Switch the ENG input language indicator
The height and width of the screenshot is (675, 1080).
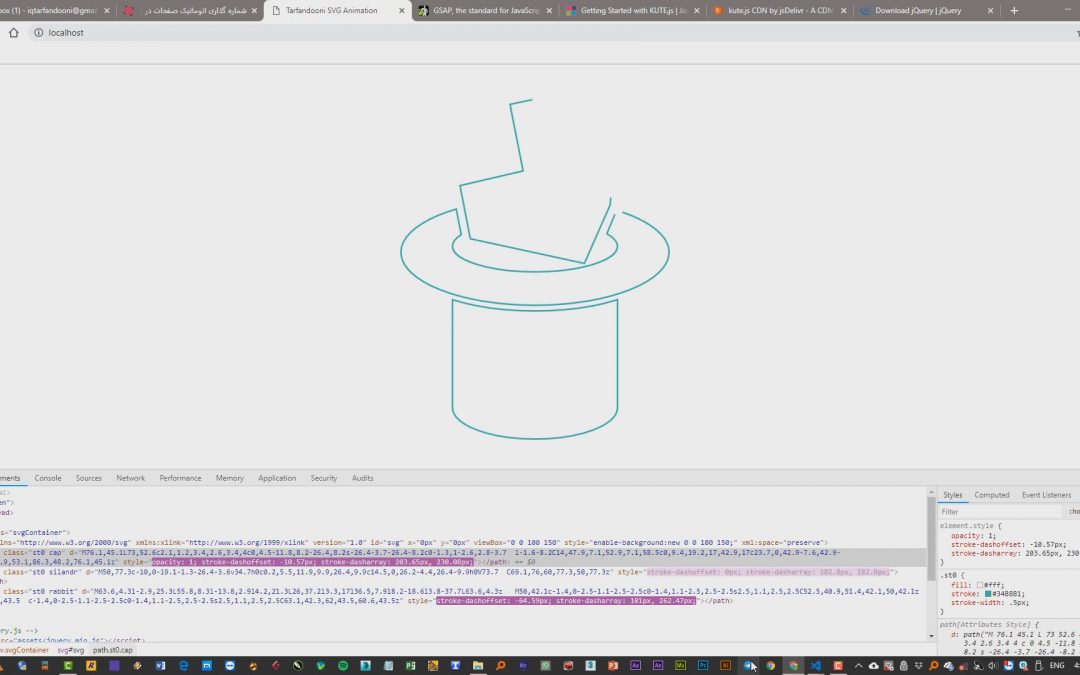pos(1057,665)
